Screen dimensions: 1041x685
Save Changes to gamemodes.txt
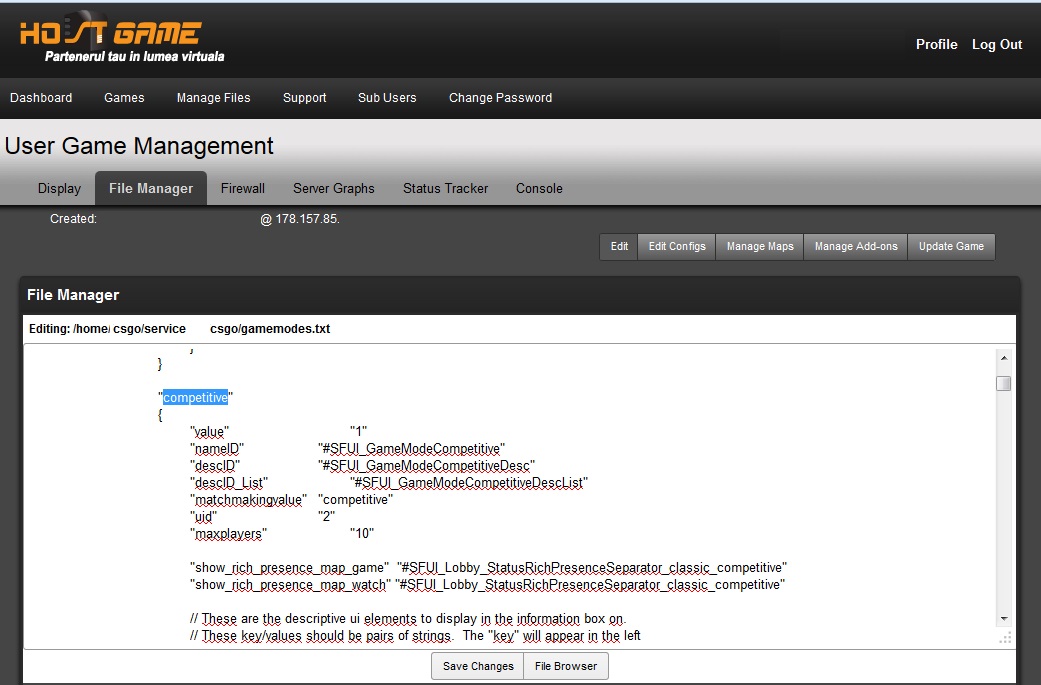tap(478, 666)
